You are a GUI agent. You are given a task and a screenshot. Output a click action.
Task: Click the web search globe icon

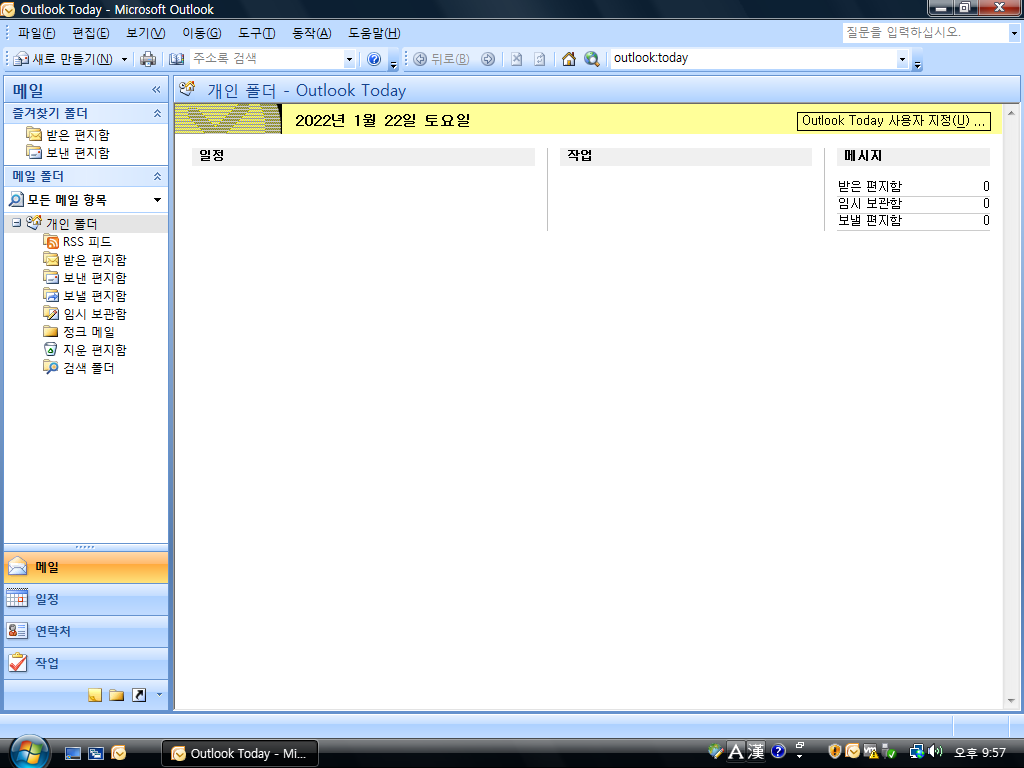(x=592, y=59)
